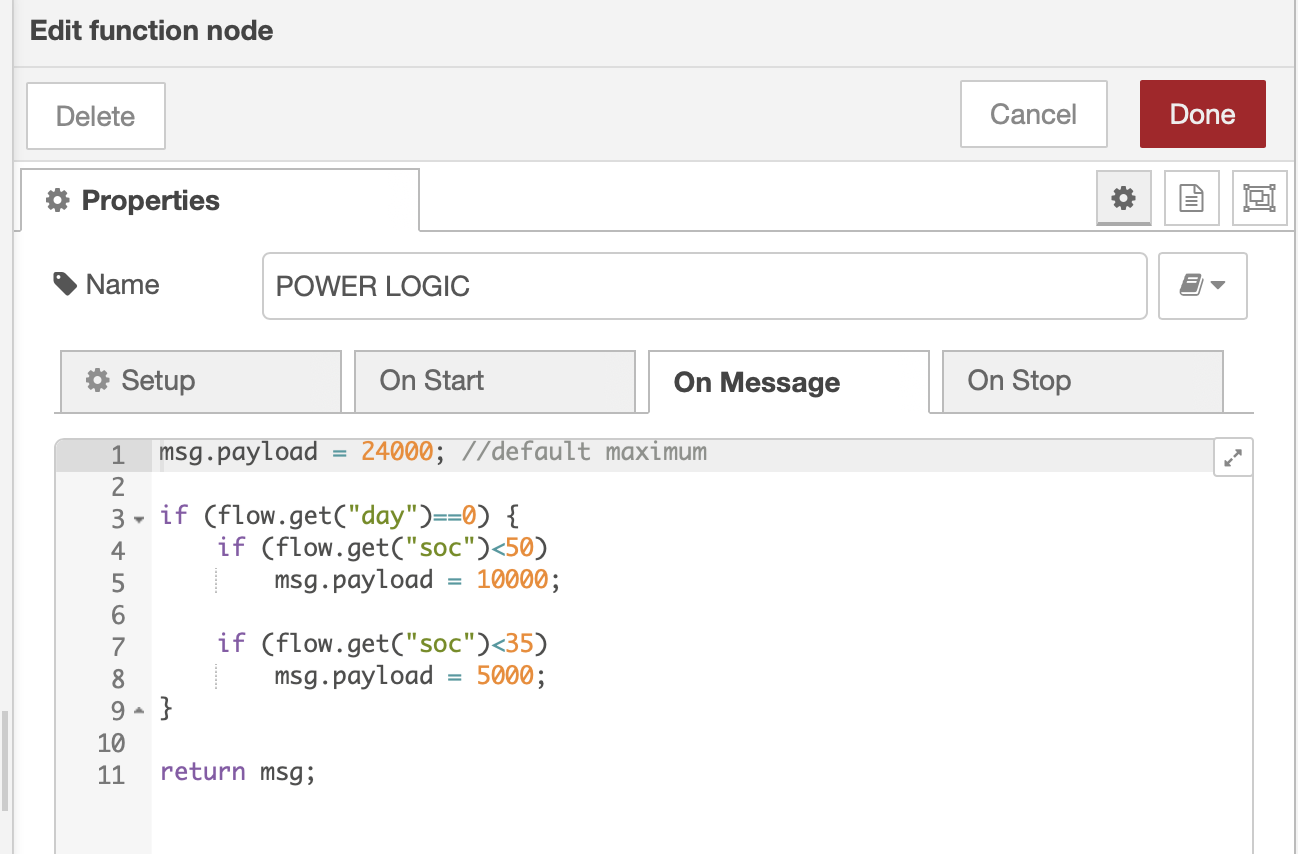Click the number 50 in line 4
Viewport: 1298px width, 854px height.
520,548
